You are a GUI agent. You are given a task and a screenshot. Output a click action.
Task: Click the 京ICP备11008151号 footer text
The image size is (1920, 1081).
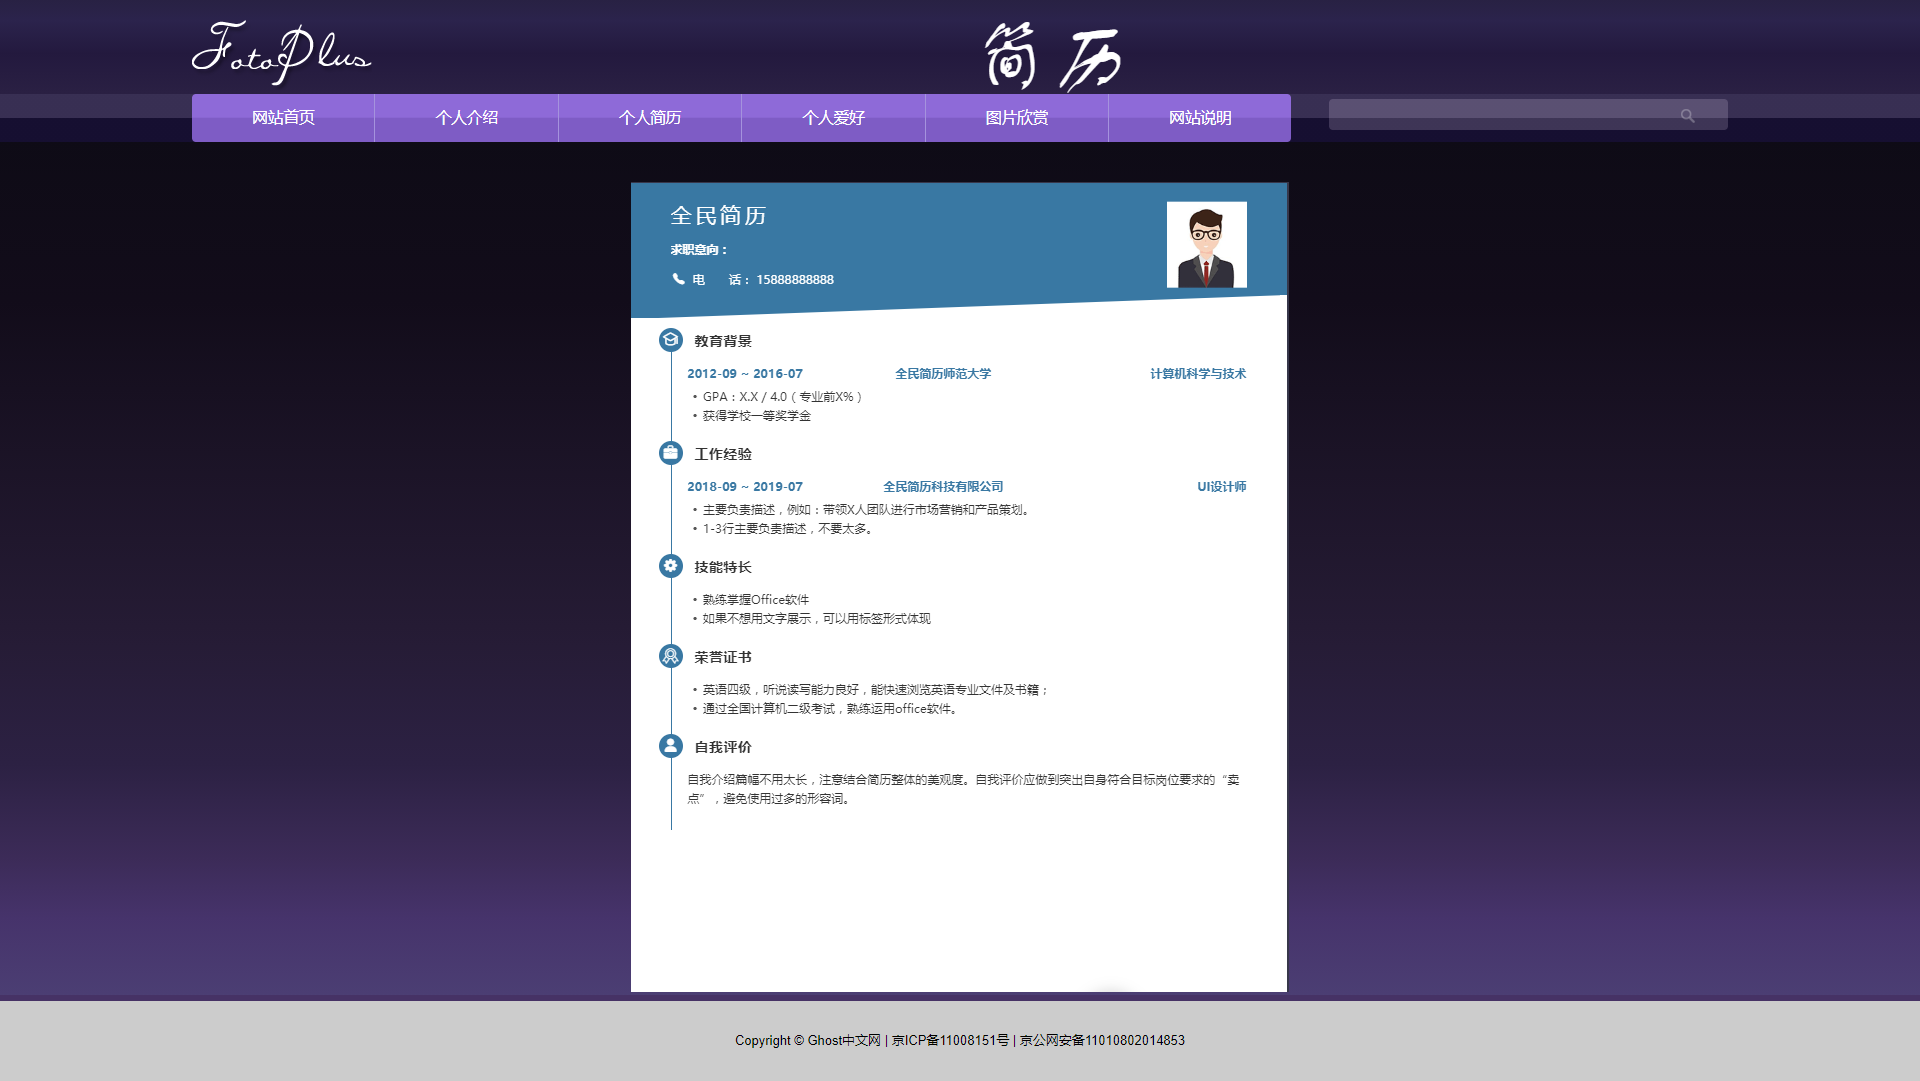point(950,1040)
